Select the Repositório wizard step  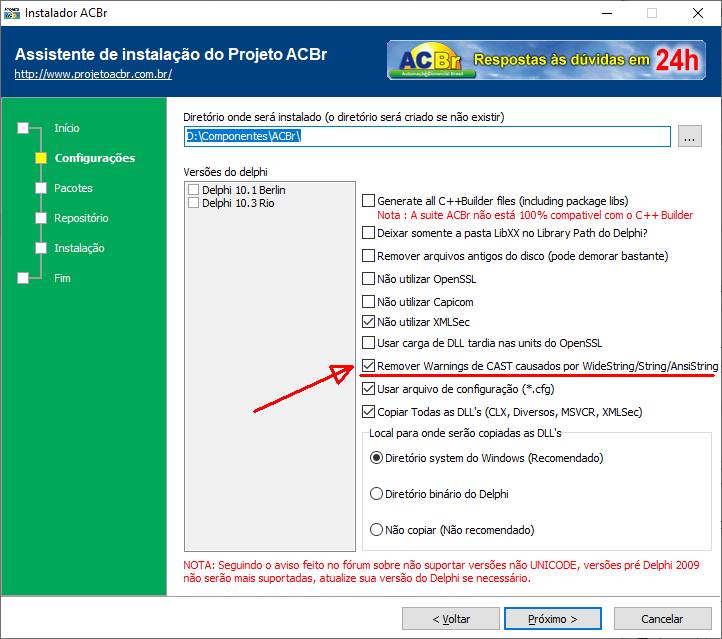(x=81, y=218)
